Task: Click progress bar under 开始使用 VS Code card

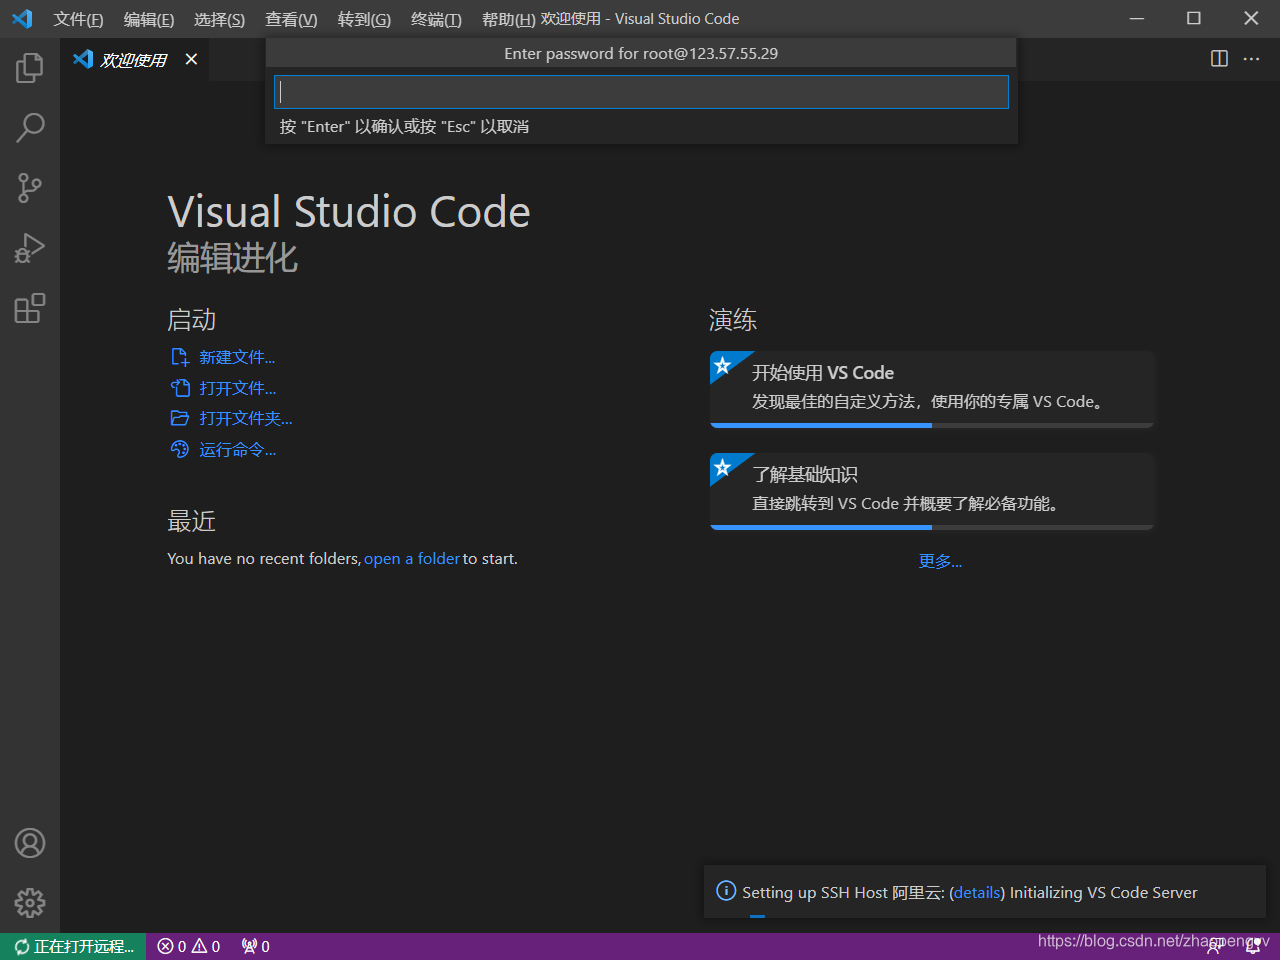Action: [x=932, y=425]
